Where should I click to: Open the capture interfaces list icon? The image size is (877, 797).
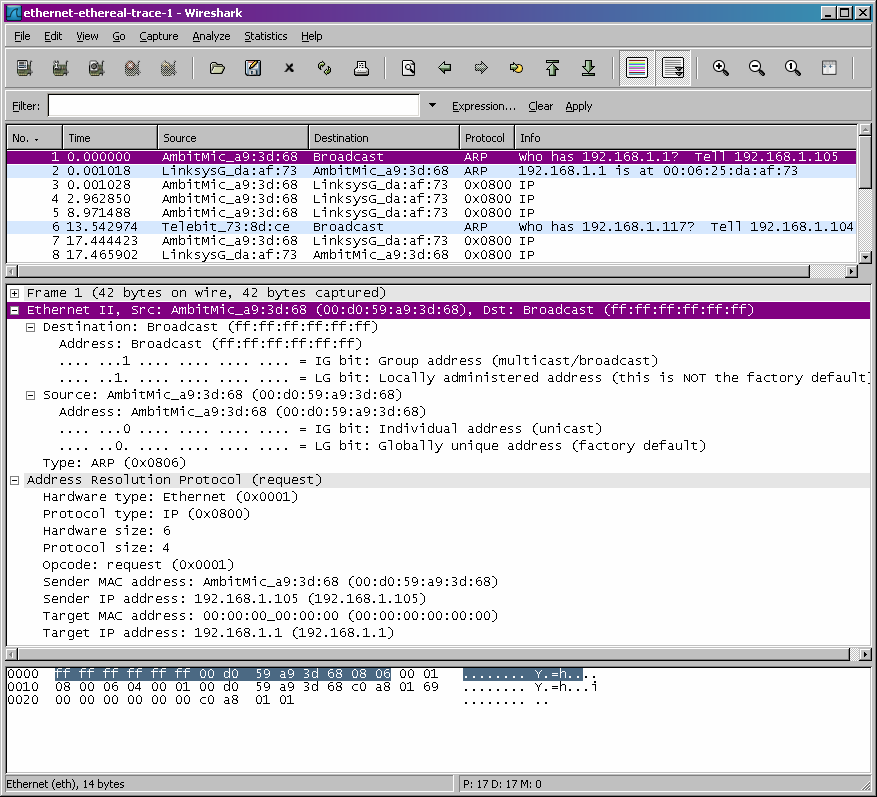[25, 68]
